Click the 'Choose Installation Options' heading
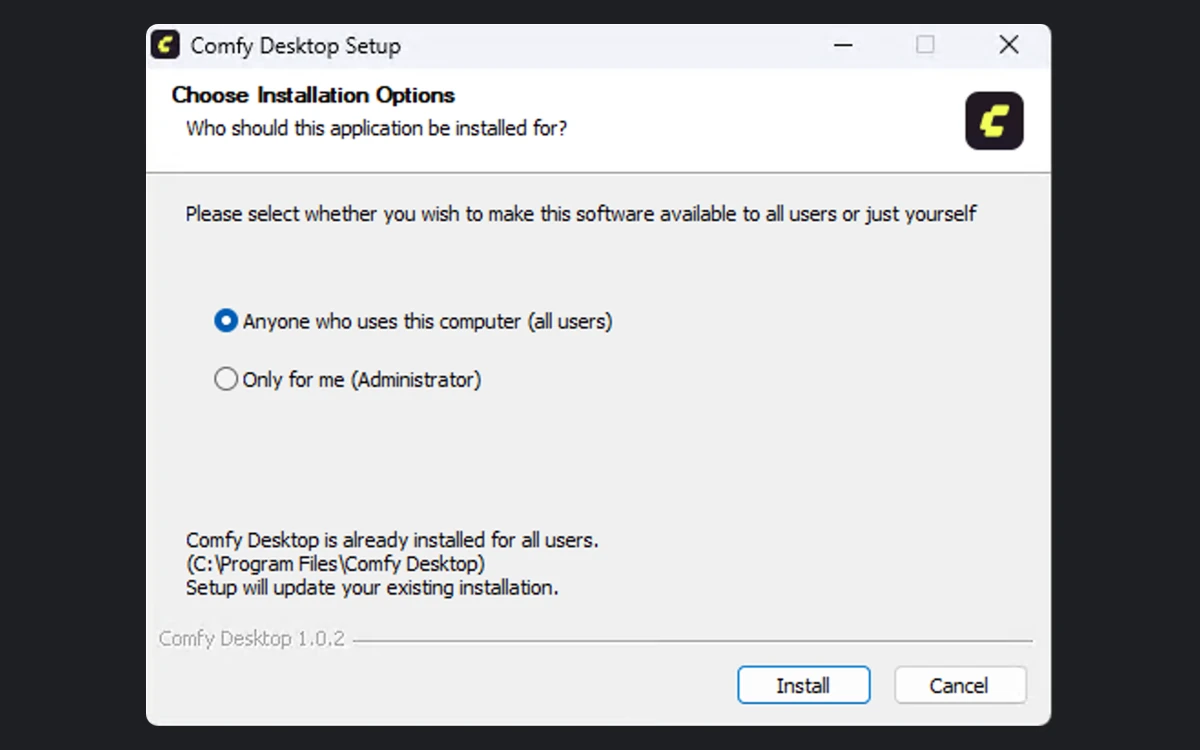1200x750 pixels. coord(313,95)
